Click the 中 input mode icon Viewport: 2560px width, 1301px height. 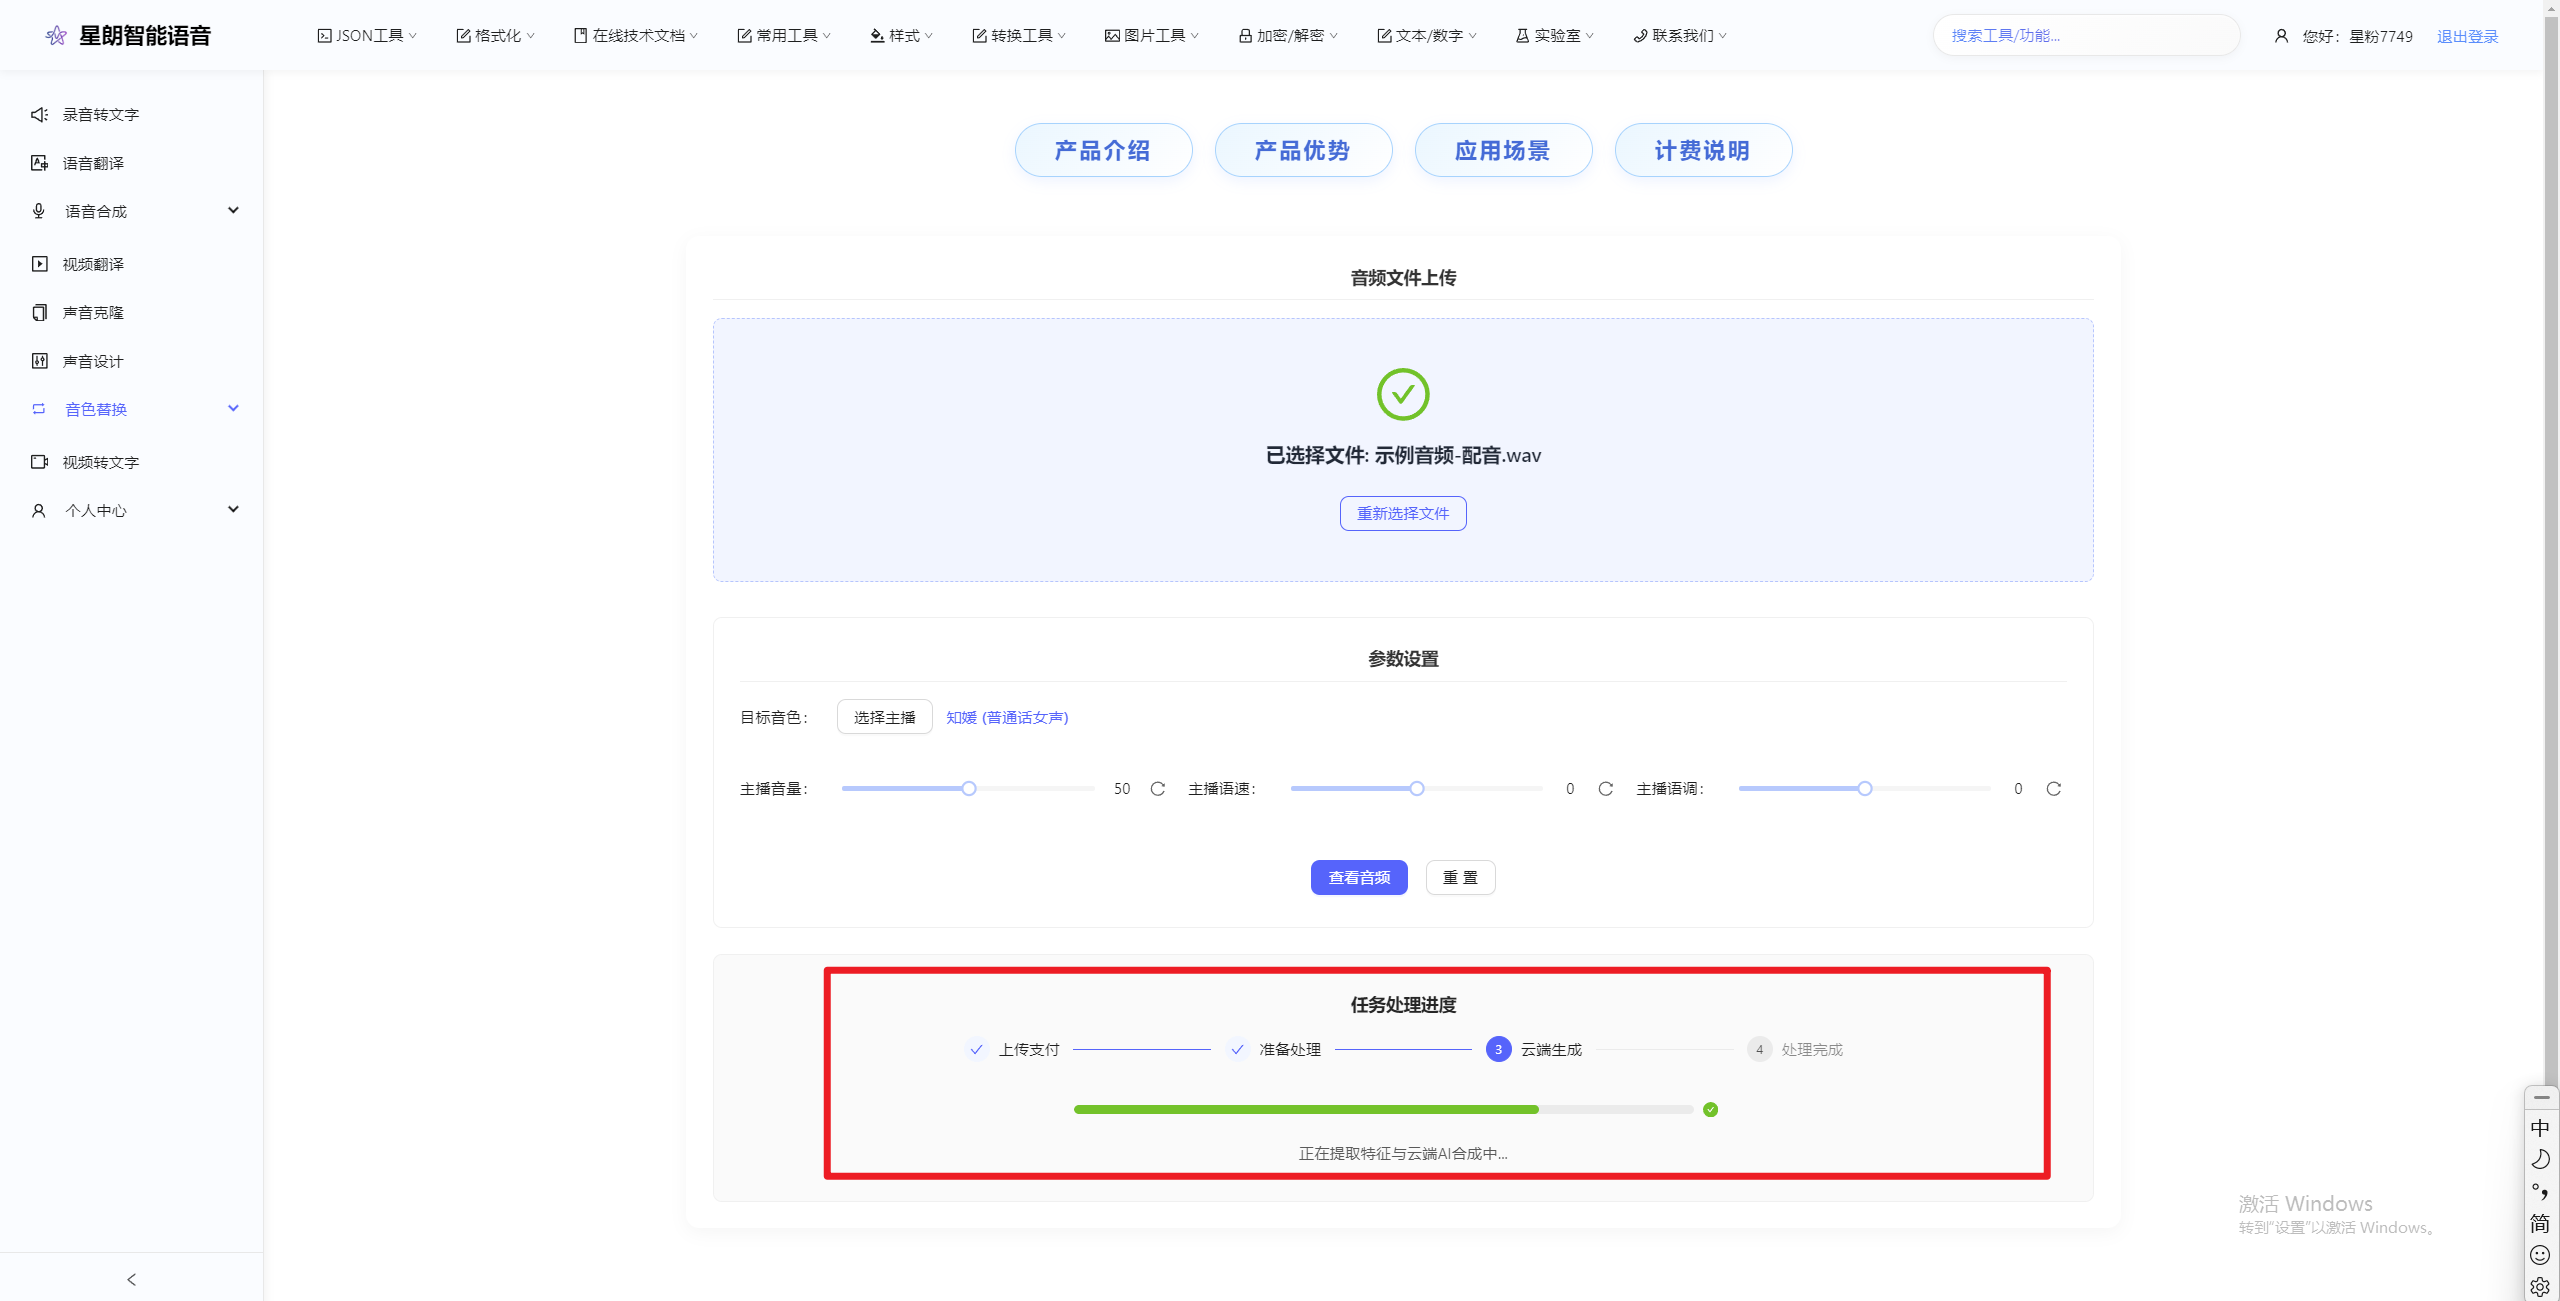coord(2540,1128)
